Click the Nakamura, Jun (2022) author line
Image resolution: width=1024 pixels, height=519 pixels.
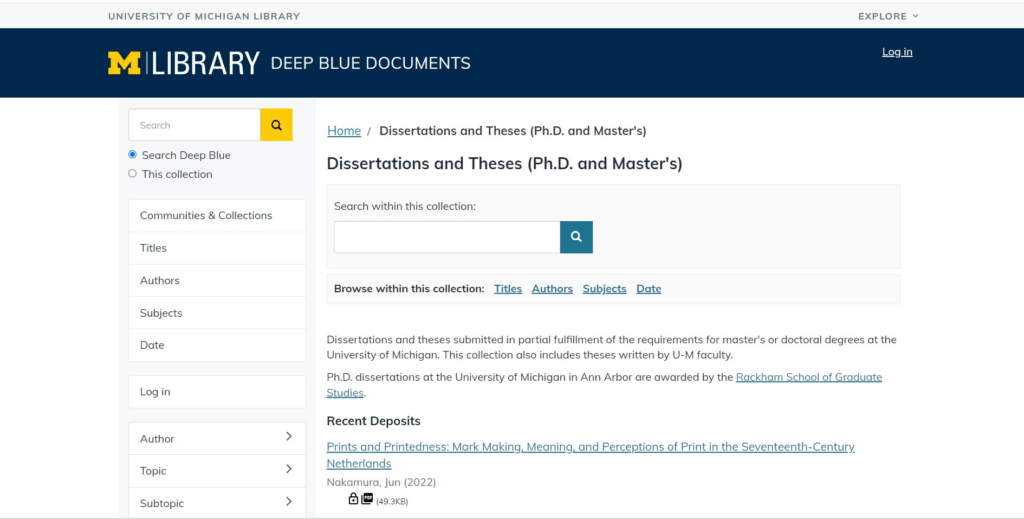(x=381, y=482)
